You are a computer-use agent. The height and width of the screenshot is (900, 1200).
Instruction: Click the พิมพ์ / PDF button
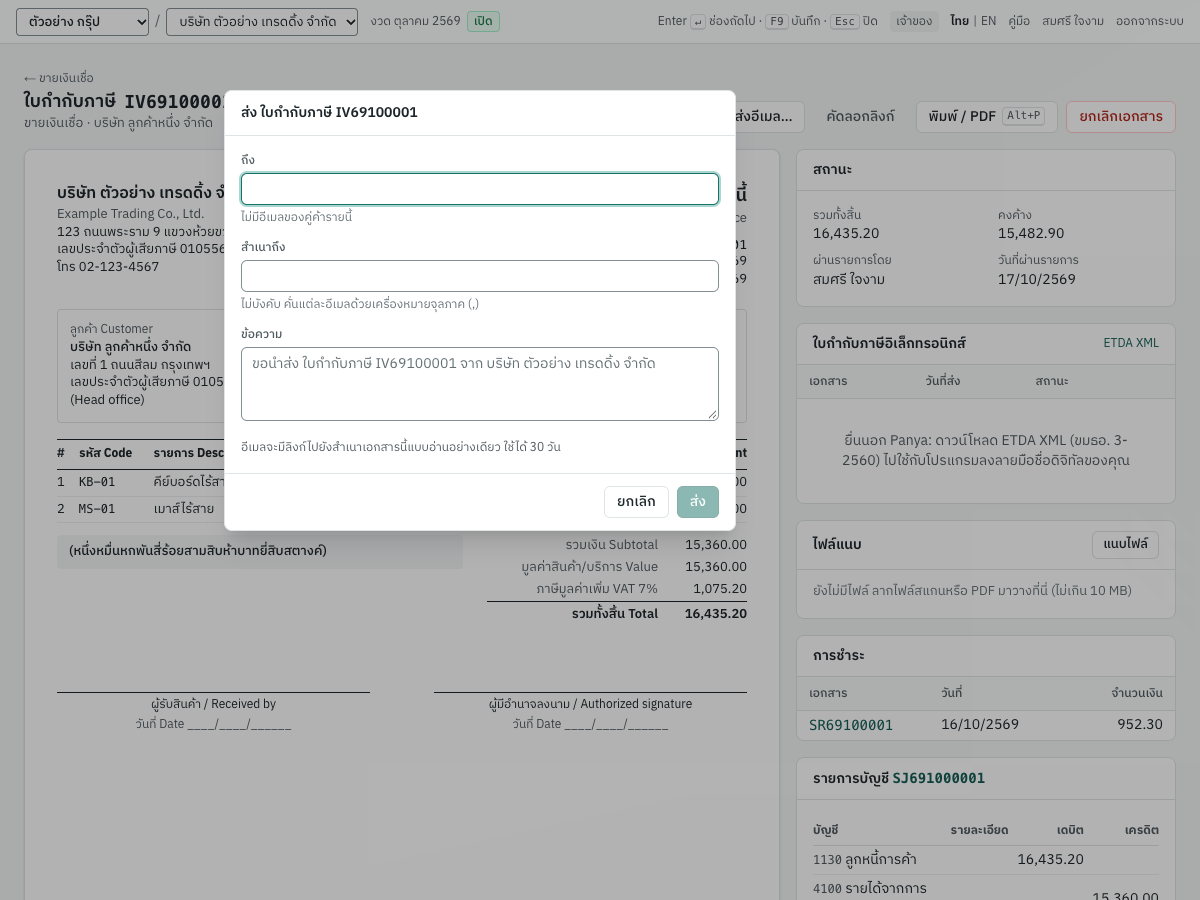click(x=987, y=117)
